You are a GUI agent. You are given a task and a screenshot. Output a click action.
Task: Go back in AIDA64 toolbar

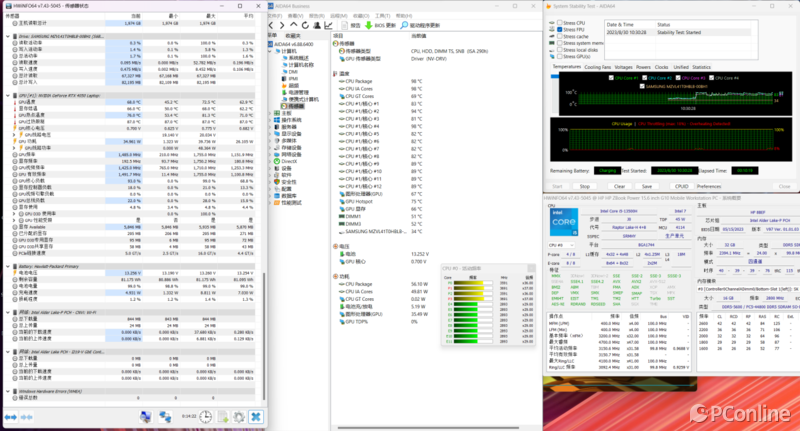click(x=271, y=25)
